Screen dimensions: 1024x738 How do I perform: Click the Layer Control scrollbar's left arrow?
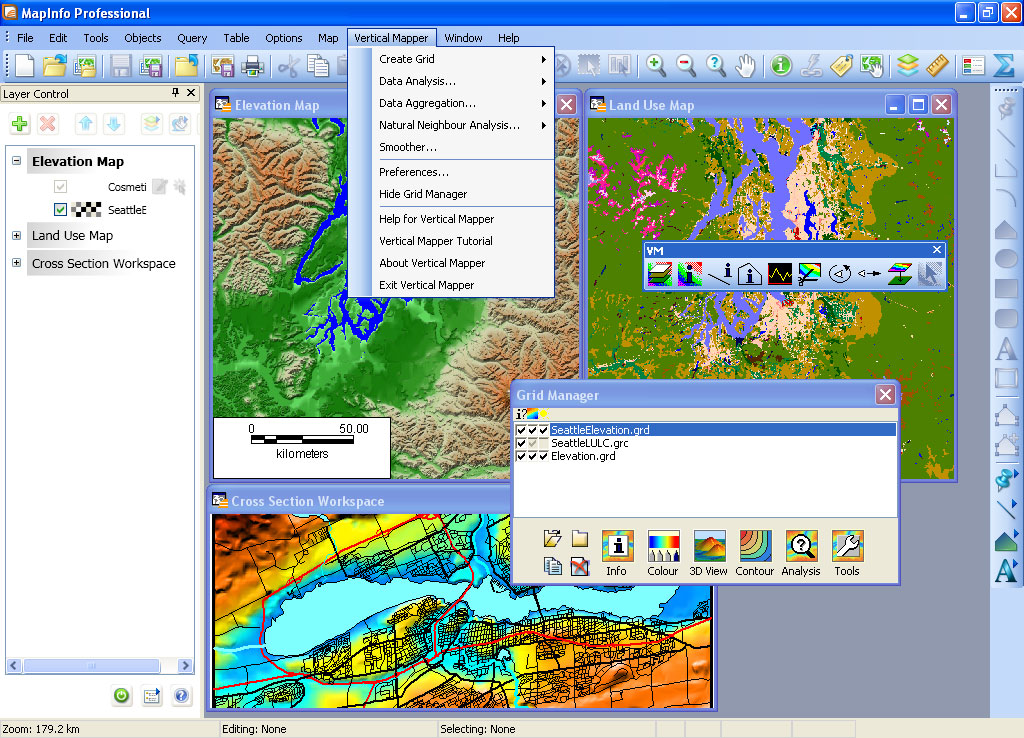[x=14, y=666]
